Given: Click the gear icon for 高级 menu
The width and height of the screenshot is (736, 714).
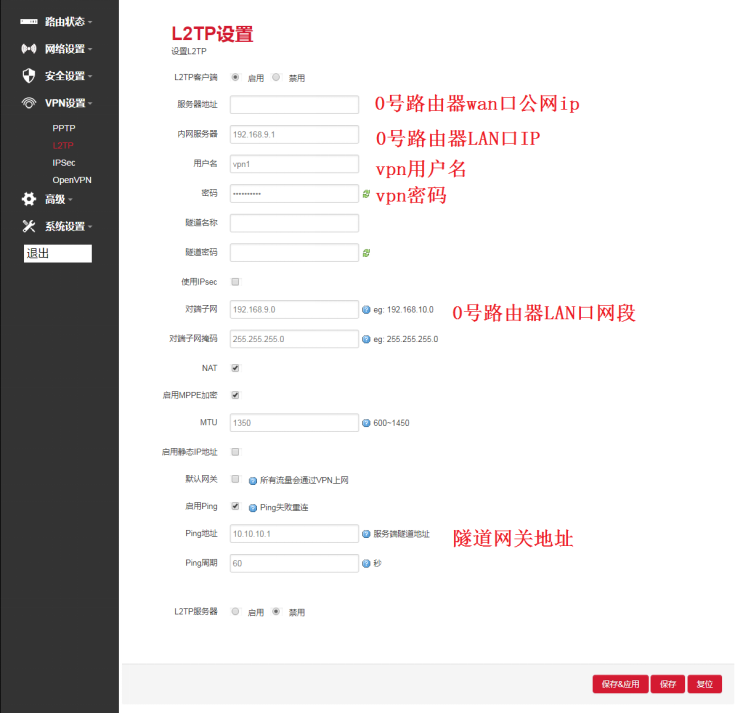Looking at the screenshot, I should (29, 199).
